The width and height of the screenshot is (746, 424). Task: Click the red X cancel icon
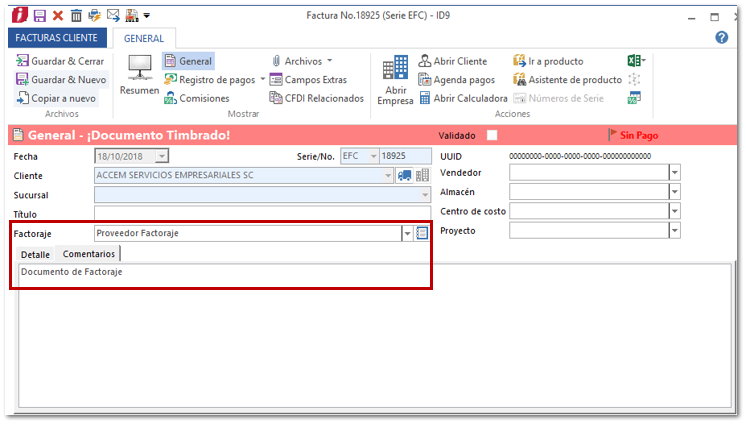pyautogui.click(x=58, y=16)
